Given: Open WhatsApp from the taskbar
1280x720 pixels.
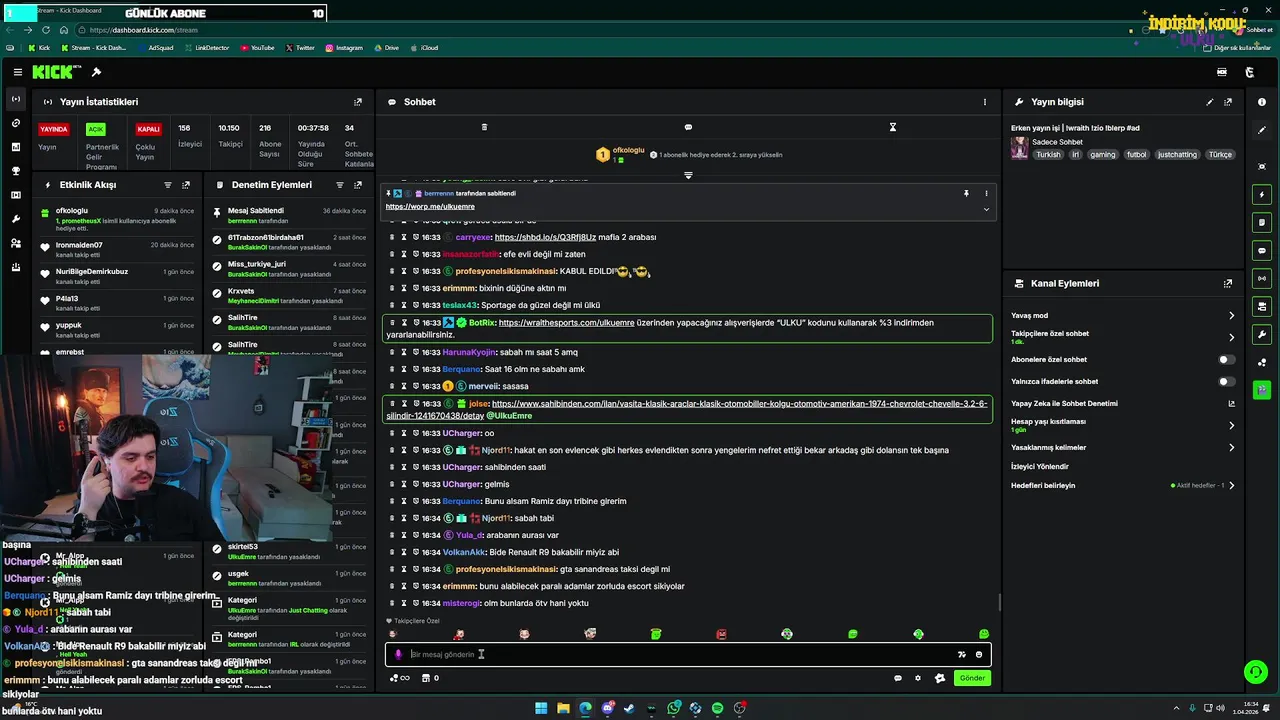Looking at the screenshot, I should [x=673, y=708].
